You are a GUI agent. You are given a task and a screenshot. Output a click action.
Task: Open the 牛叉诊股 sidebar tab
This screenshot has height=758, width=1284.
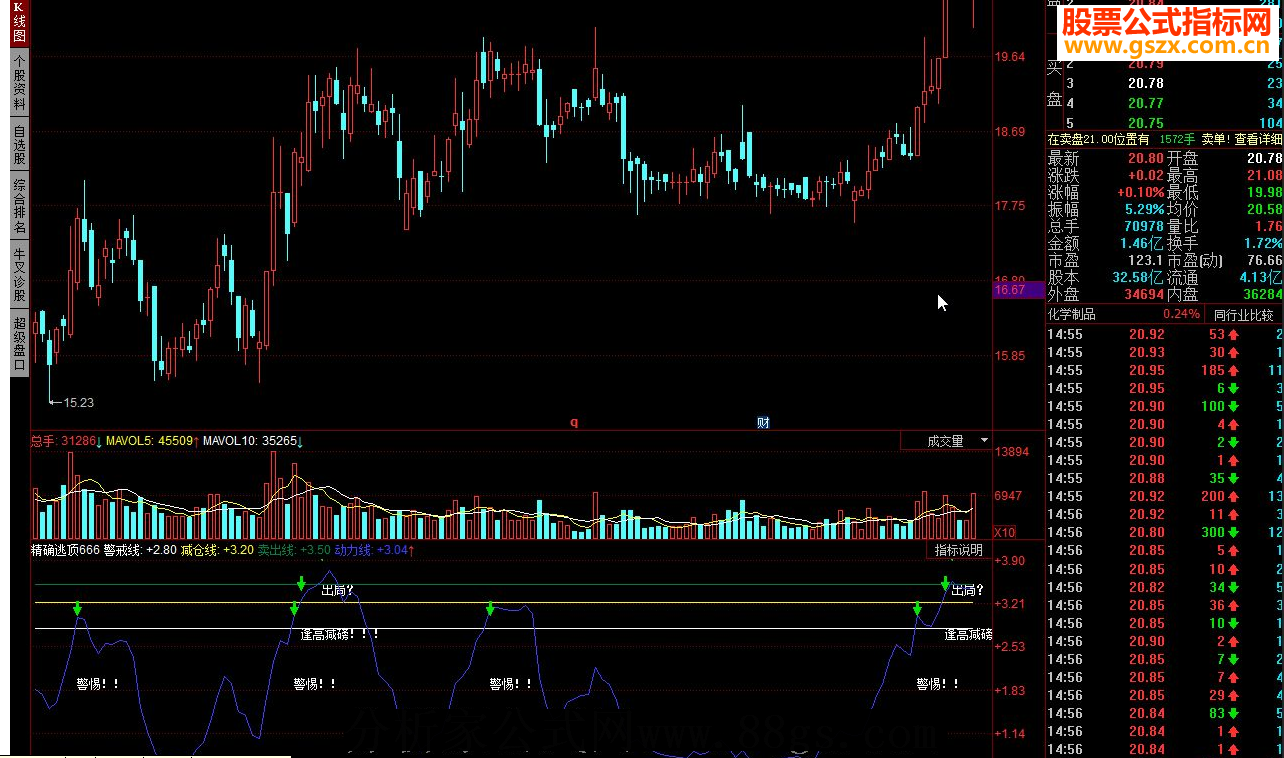19,274
